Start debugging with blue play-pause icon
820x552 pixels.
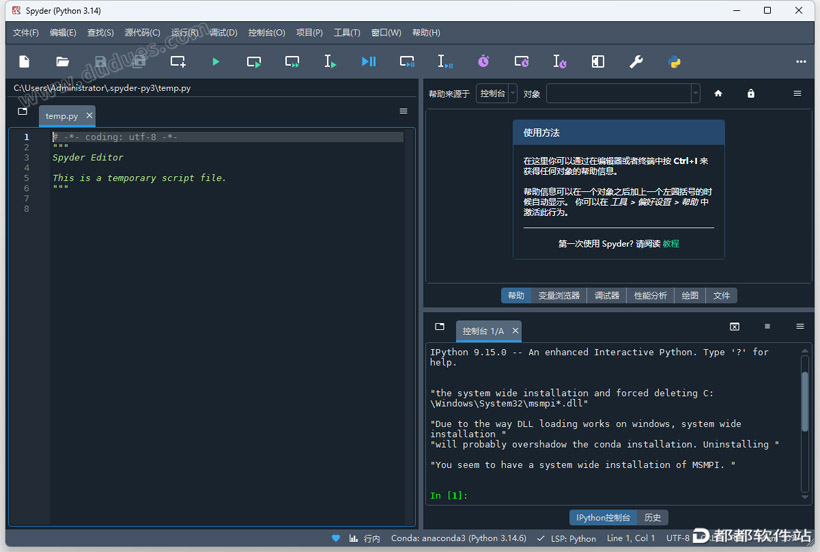pyautogui.click(x=369, y=62)
